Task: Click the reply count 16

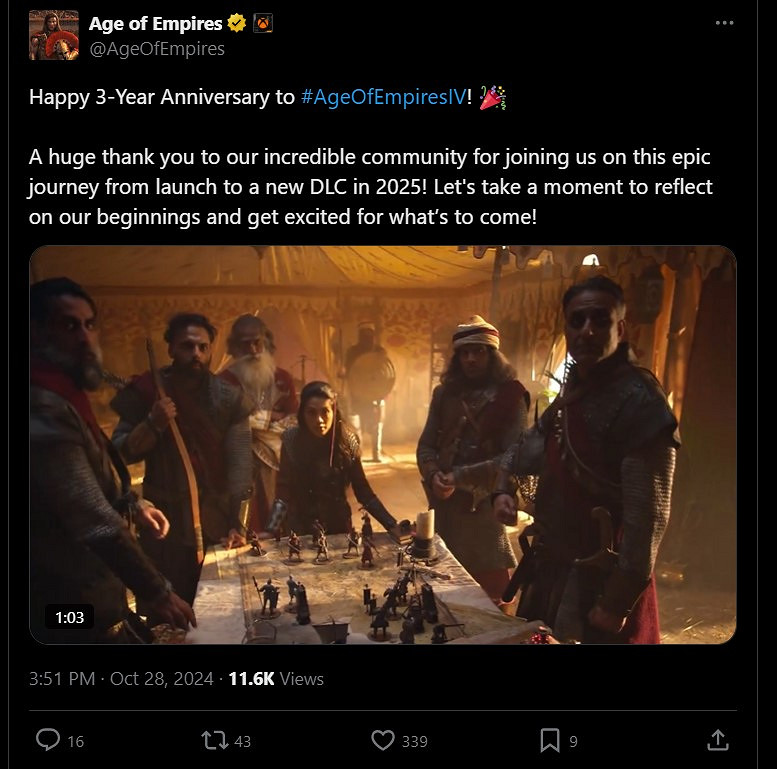Action: (76, 741)
